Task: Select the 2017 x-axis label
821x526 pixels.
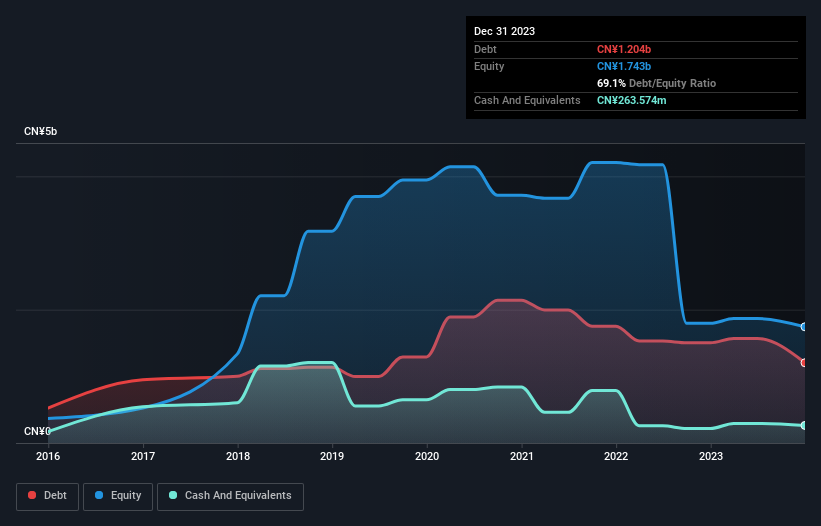Action: [x=143, y=456]
